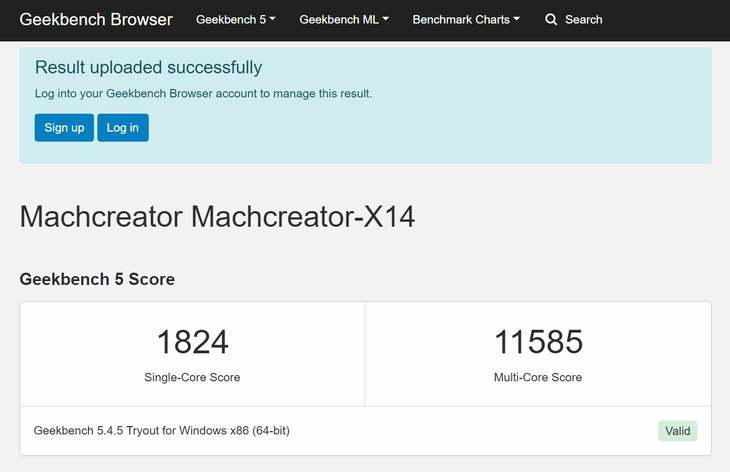Click the Geekbench 5 Score heading
The height and width of the screenshot is (472, 730).
[x=97, y=279]
